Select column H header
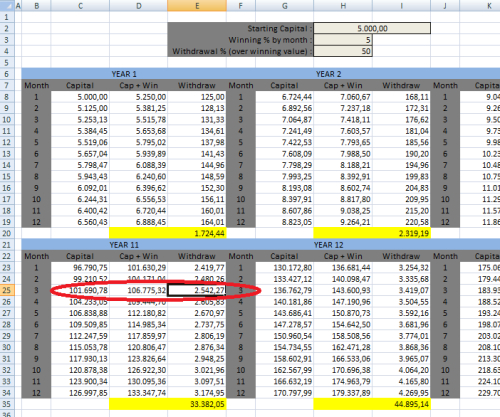500x417 pixels. tap(343, 6)
